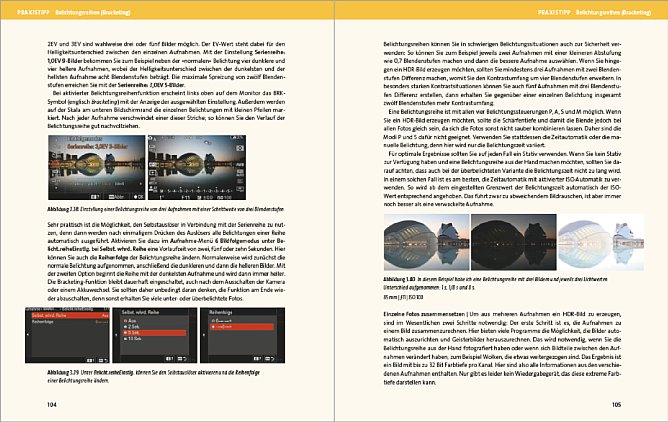Viewport: 668px width, 422px height.
Task: Choose the highlighted 5 Sek. option
Action: click(155, 333)
